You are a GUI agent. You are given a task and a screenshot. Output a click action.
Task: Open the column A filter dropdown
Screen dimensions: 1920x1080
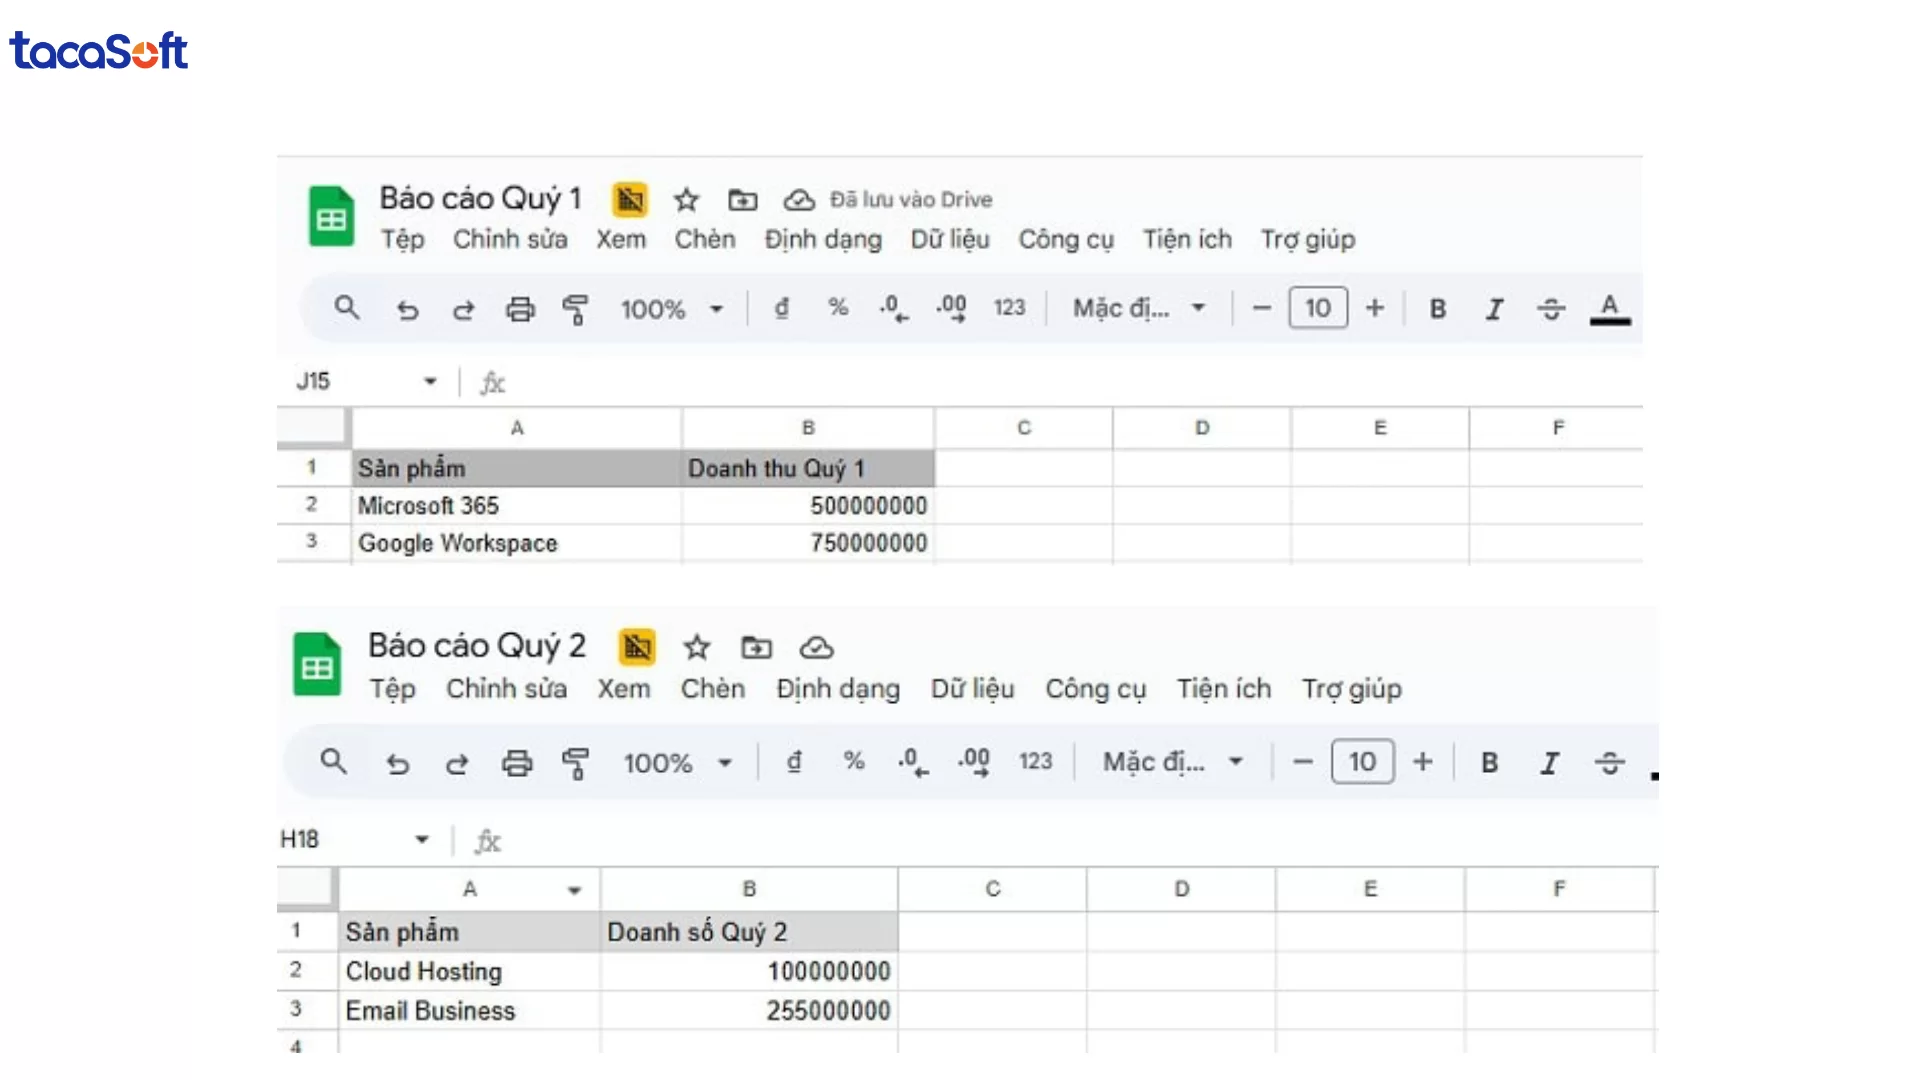(575, 889)
